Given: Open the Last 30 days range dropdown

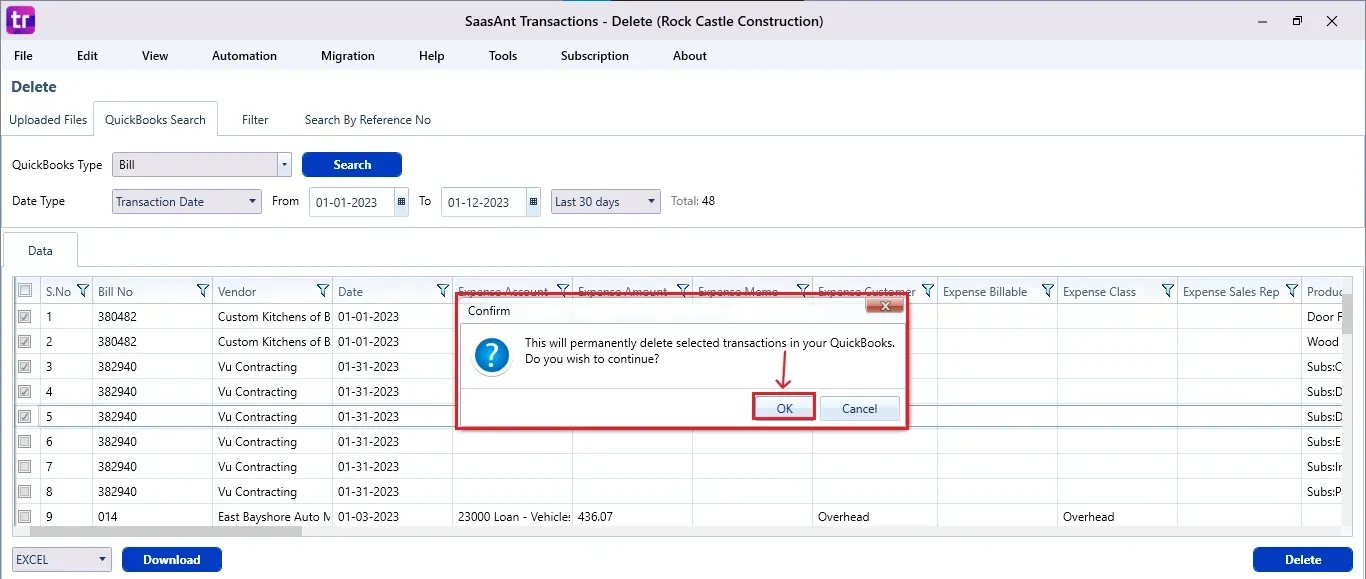Looking at the screenshot, I should [651, 202].
